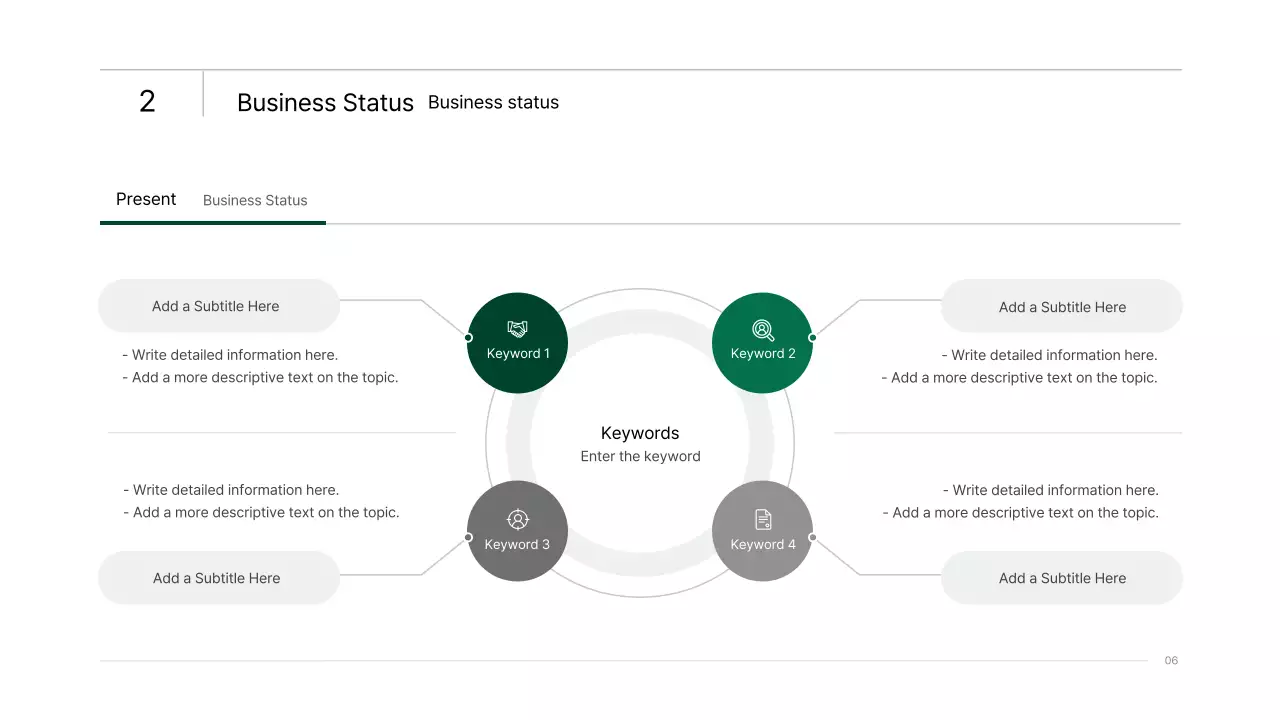1280x720 pixels.
Task: Click the top-right Add a Subtitle Here pill
Action: coord(1062,306)
